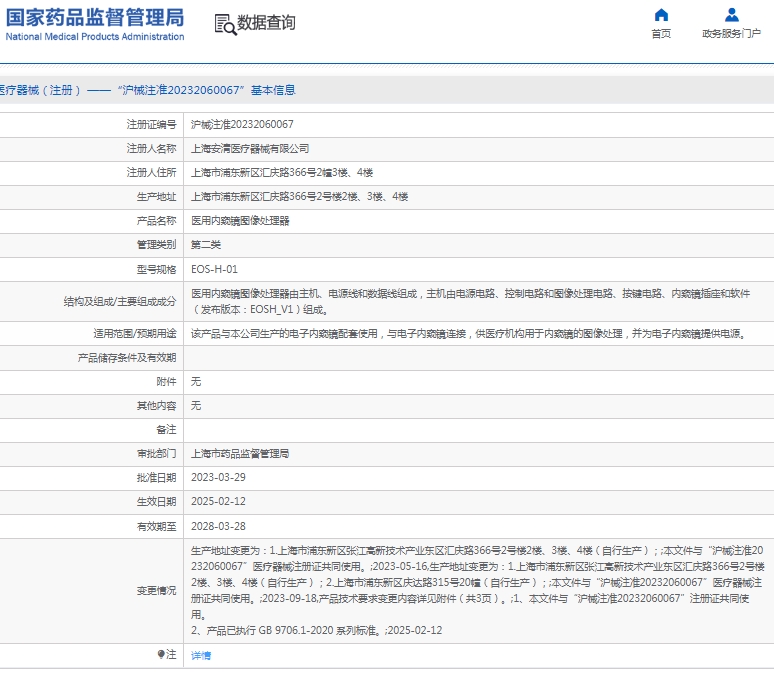The image size is (774, 673).
Task: Click the 适用范围/预期用途 description value
Action: click(468, 334)
